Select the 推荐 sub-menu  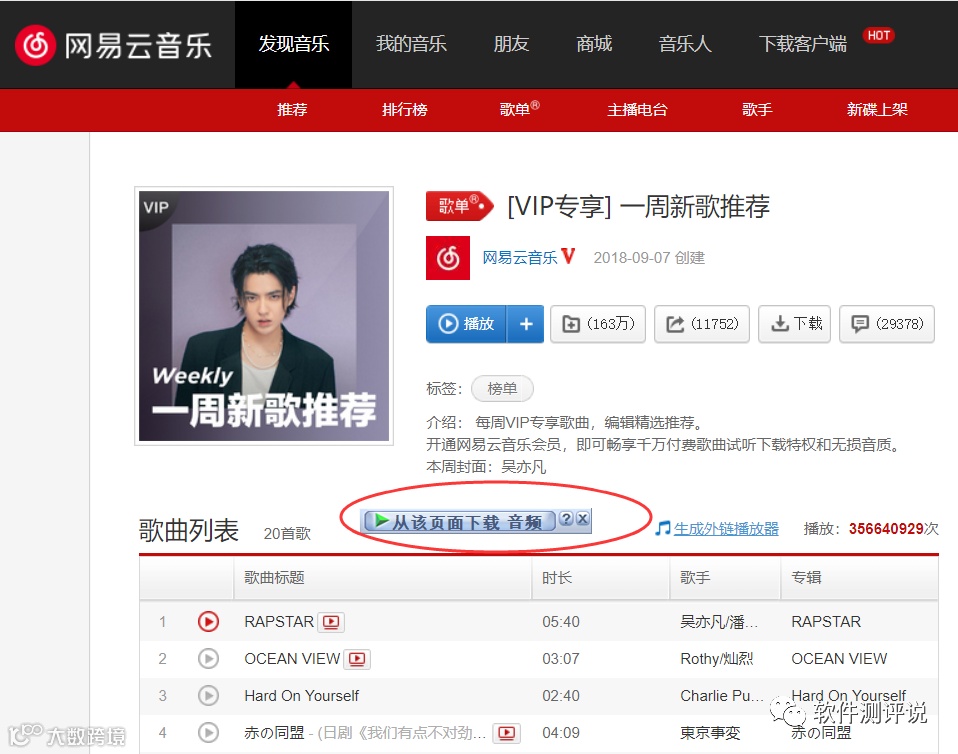(292, 110)
